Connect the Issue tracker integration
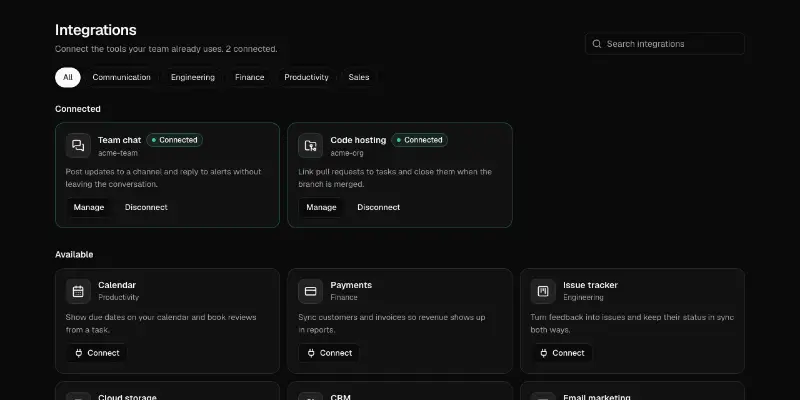This screenshot has width=800, height=400. pos(562,353)
